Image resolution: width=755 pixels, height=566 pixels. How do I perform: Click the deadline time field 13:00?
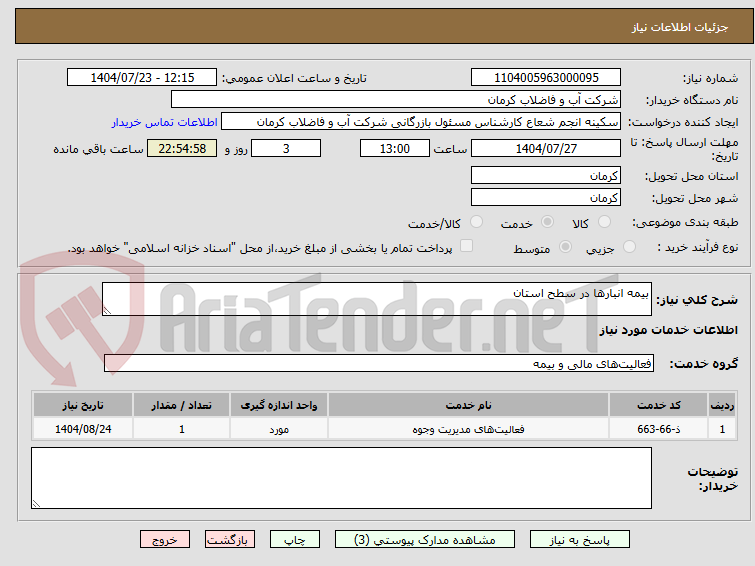395,148
